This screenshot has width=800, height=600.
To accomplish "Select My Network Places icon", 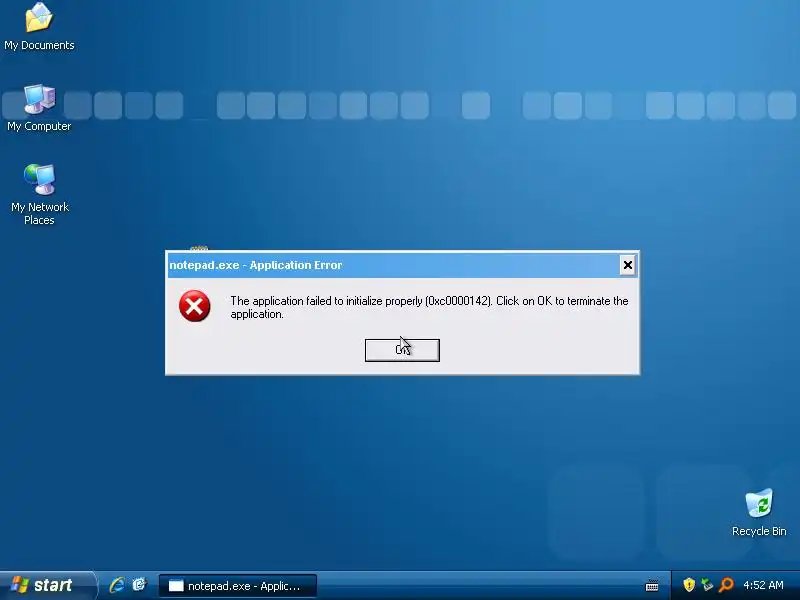I will [x=39, y=194].
